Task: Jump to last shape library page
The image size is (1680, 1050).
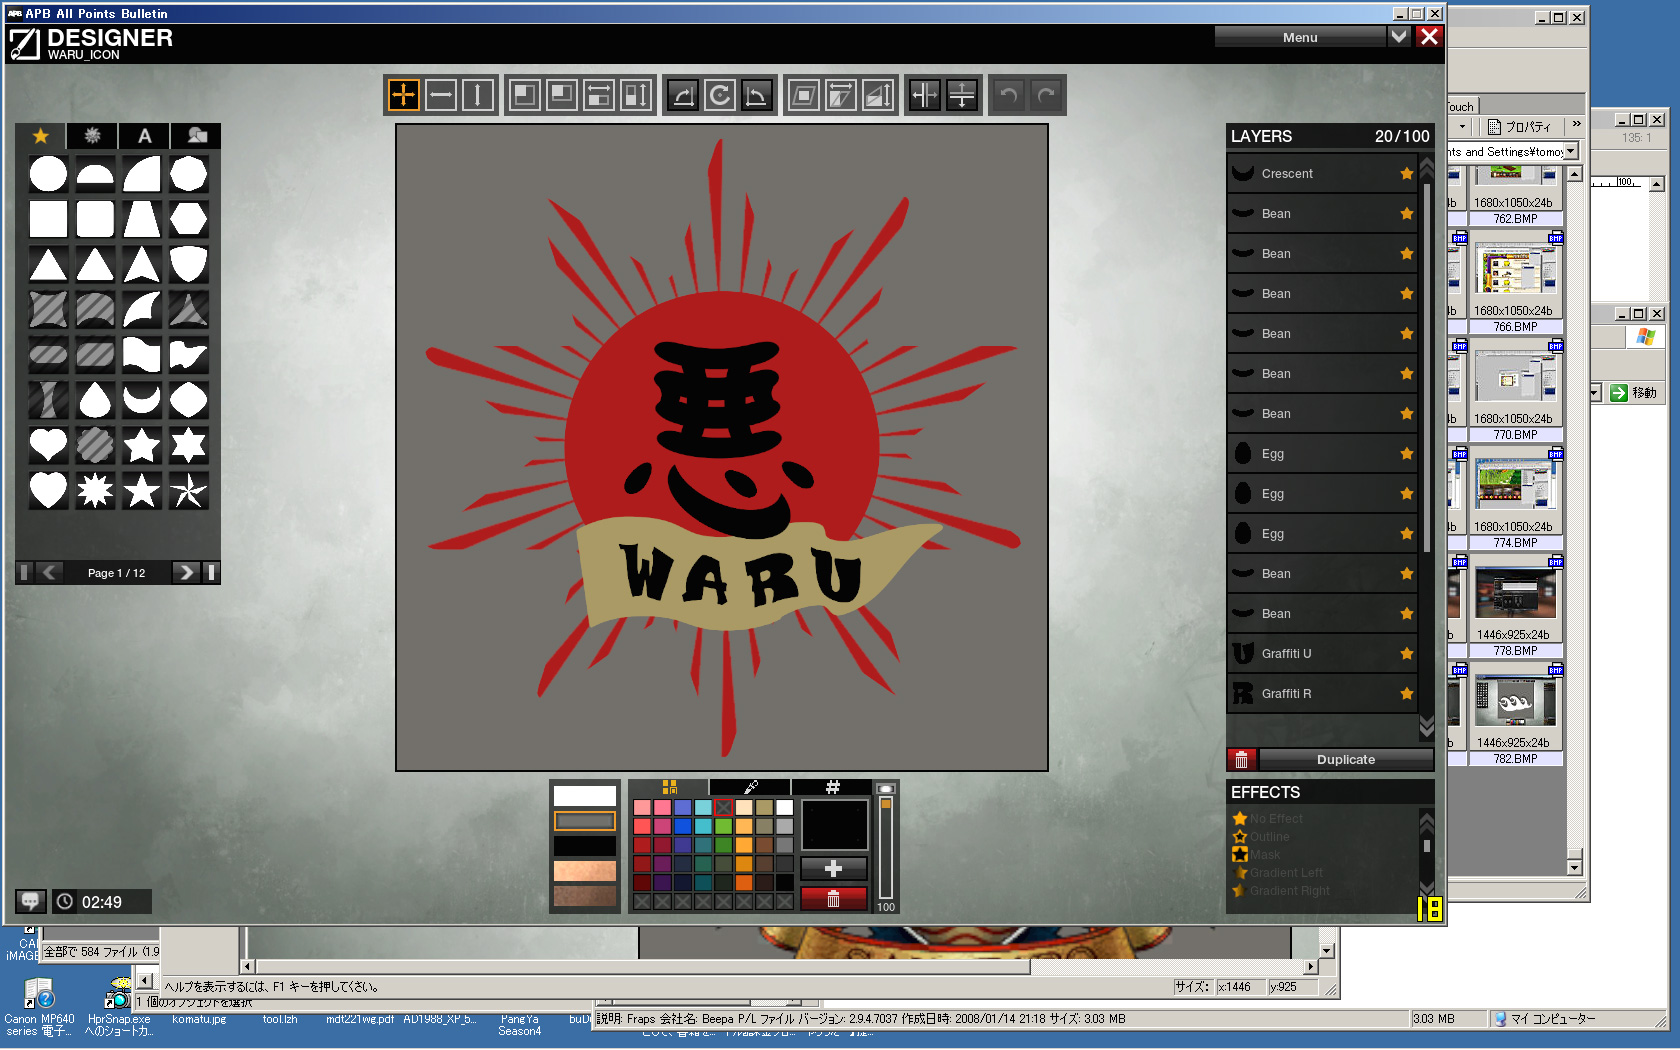Action: tap(210, 572)
